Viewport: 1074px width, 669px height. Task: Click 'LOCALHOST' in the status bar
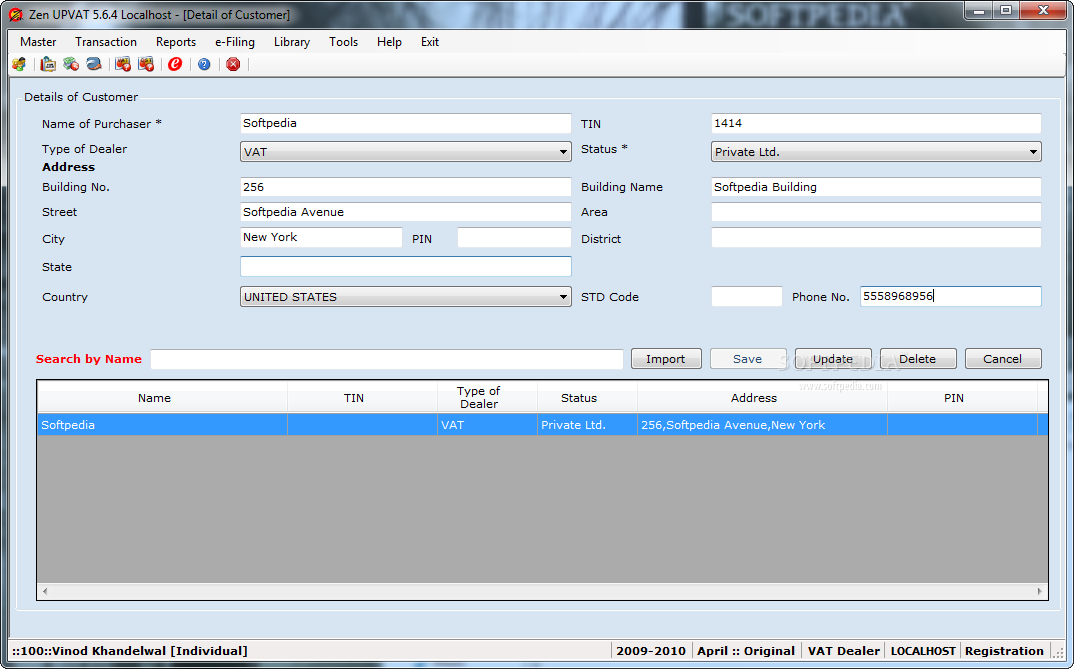click(923, 651)
